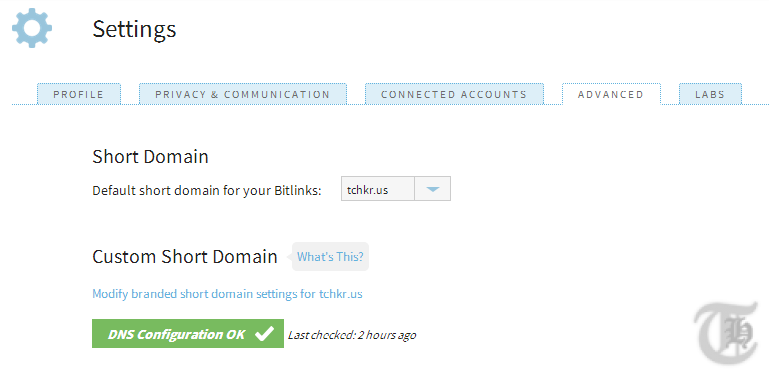
Task: Click the DNS Configuration OK button
Action: pyautogui.click(x=188, y=334)
